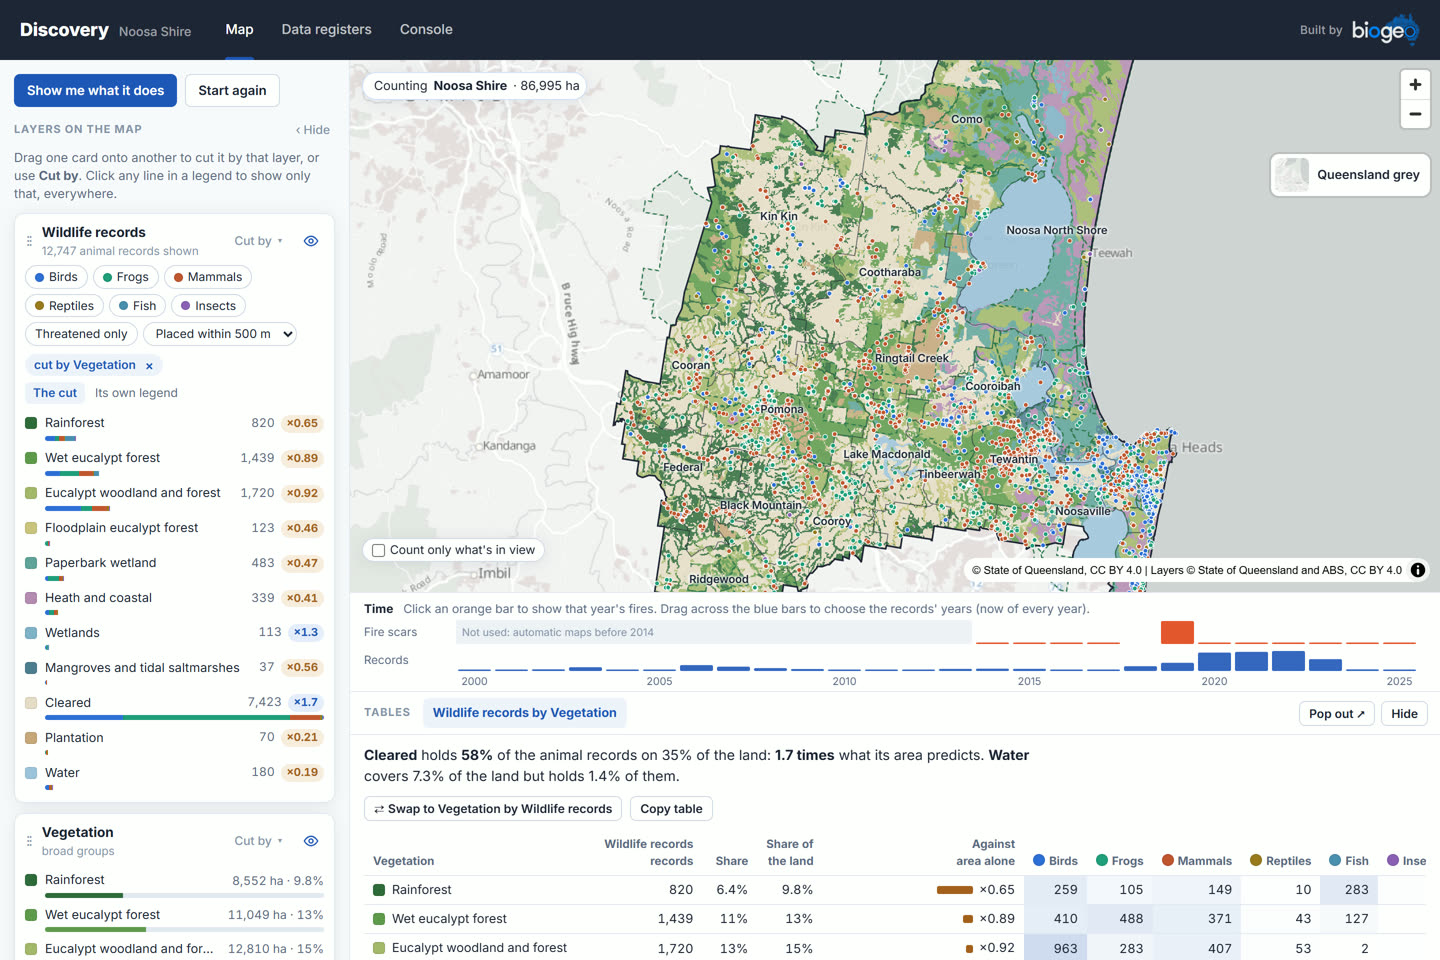Open Wildlife records by Vegetation table tab
This screenshot has width=1440, height=960.
coord(524,713)
